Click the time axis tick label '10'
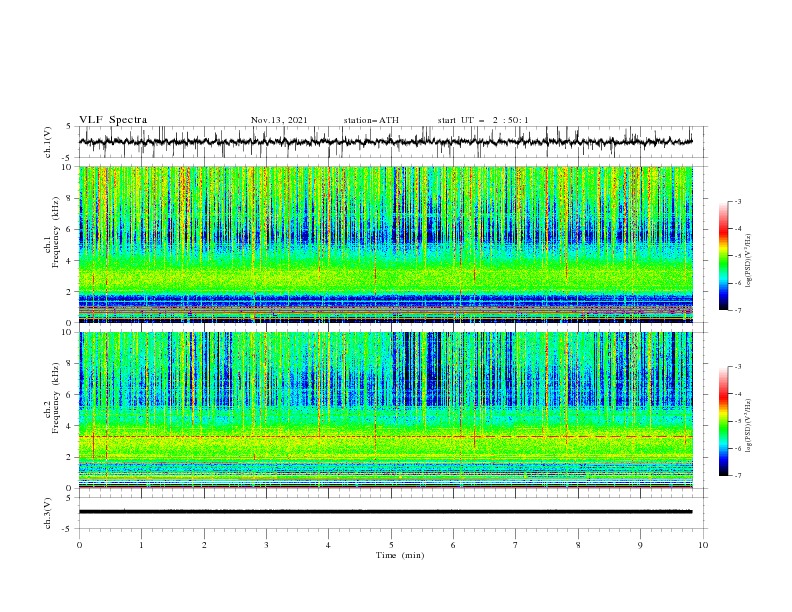 click(x=703, y=545)
